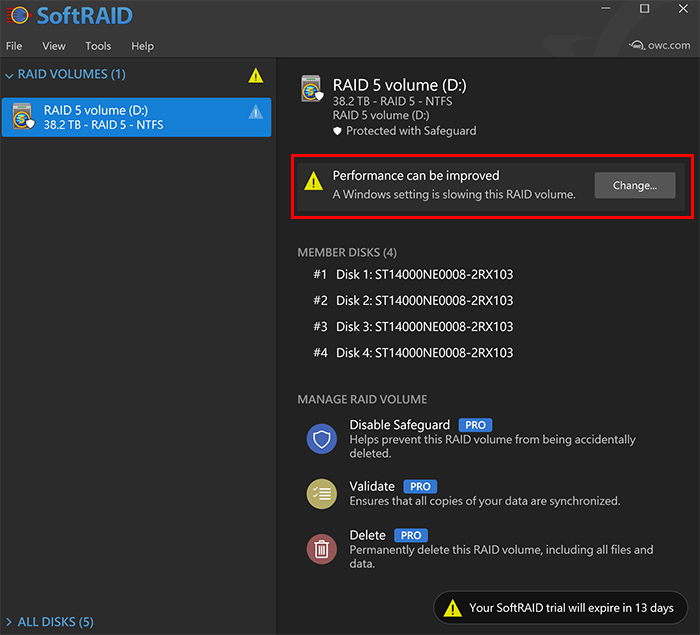Viewport: 700px width, 635px height.
Task: Click the trial expiry warning icon
Action: pyautogui.click(x=453, y=608)
